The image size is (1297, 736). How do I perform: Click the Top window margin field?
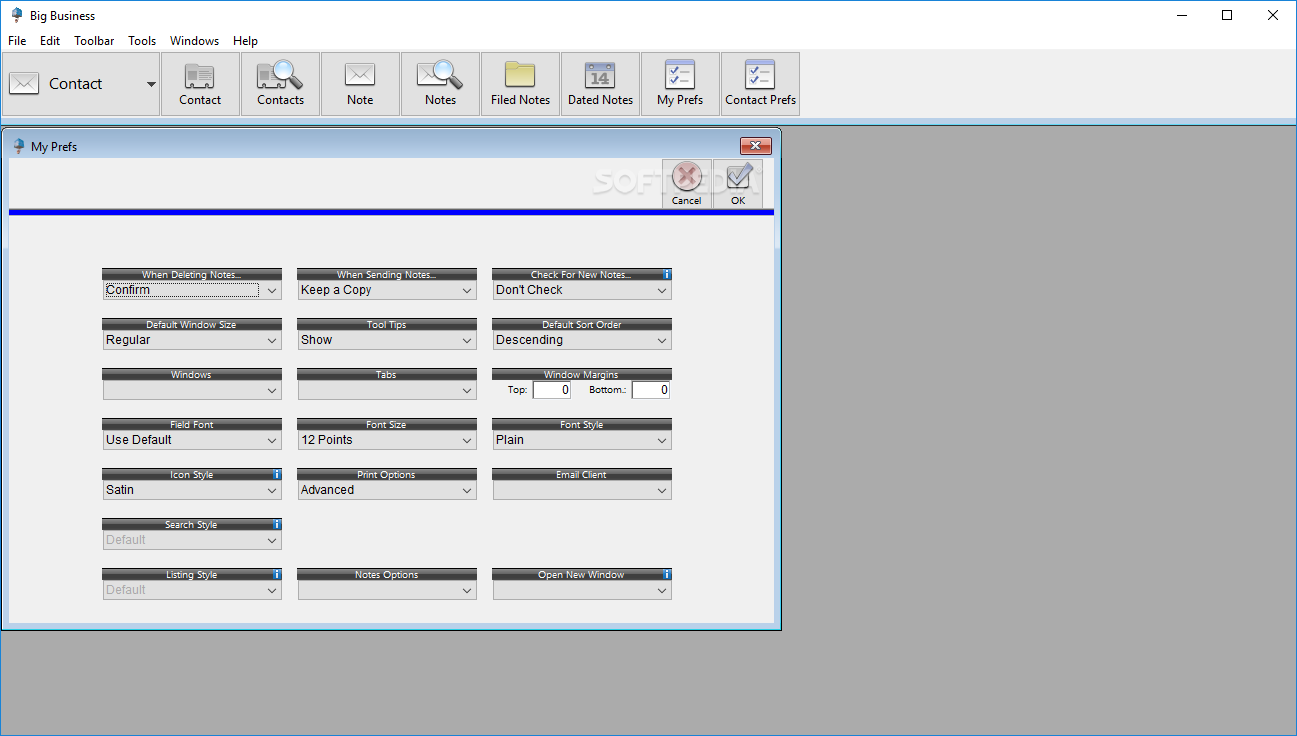pyautogui.click(x=552, y=390)
